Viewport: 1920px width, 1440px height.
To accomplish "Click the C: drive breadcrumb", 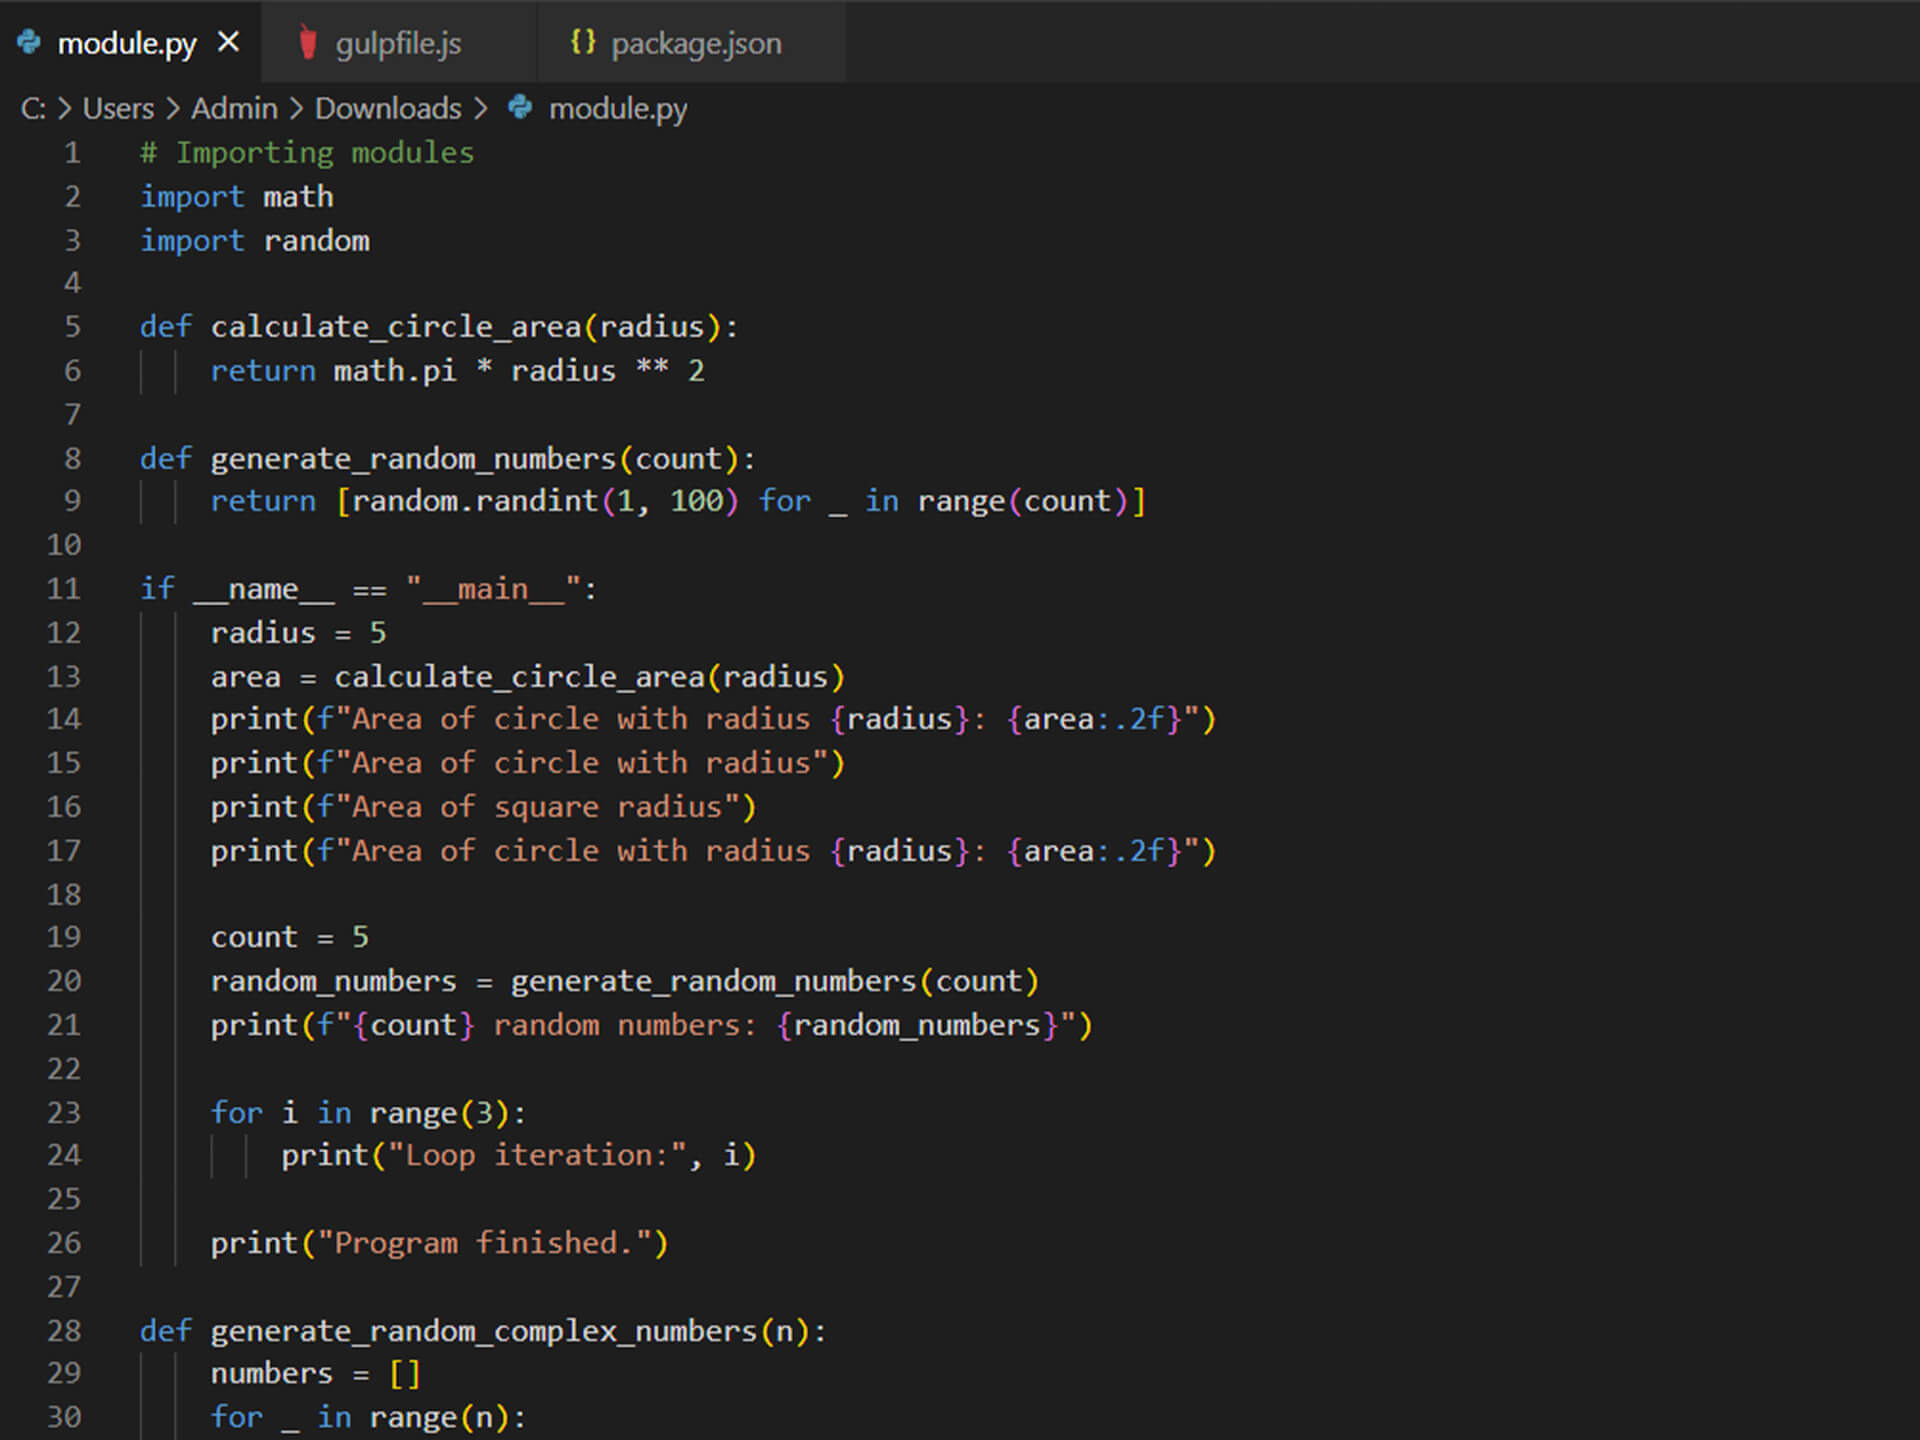I will (x=33, y=108).
